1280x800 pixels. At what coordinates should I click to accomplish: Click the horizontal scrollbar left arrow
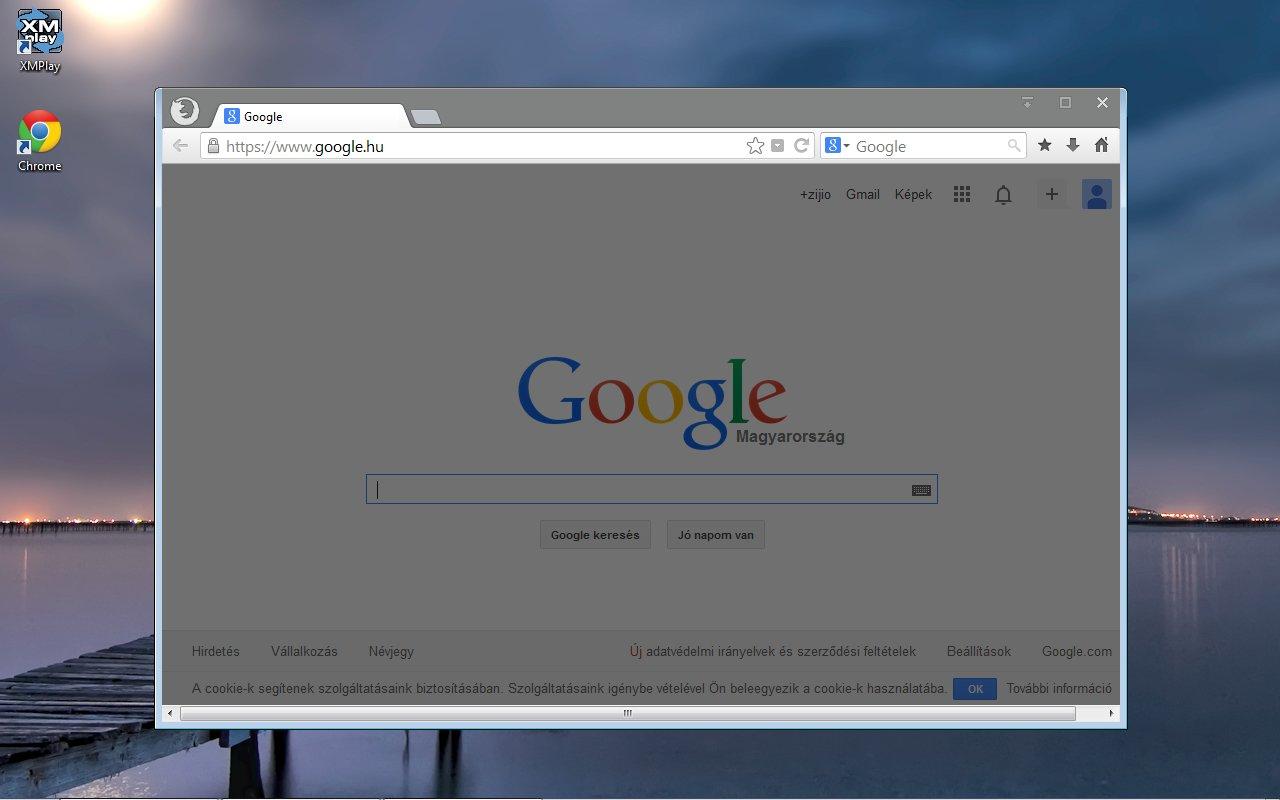coord(170,714)
